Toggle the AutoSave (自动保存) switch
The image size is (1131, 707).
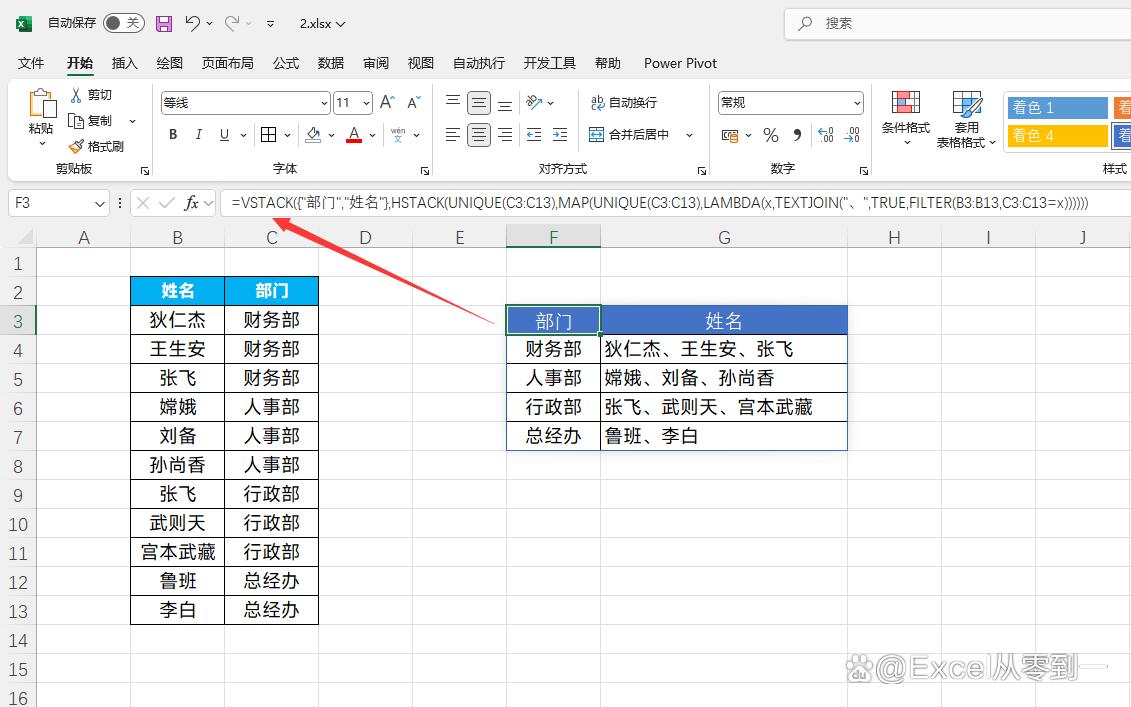coord(123,23)
